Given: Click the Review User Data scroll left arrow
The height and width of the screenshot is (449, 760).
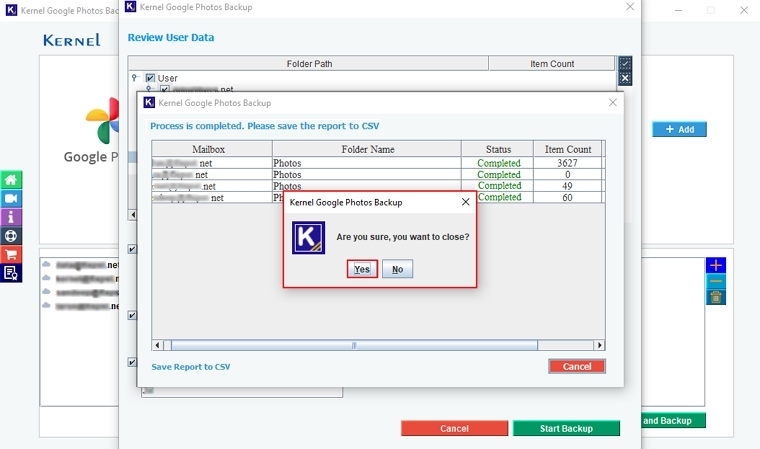Looking at the screenshot, I should point(133,215).
